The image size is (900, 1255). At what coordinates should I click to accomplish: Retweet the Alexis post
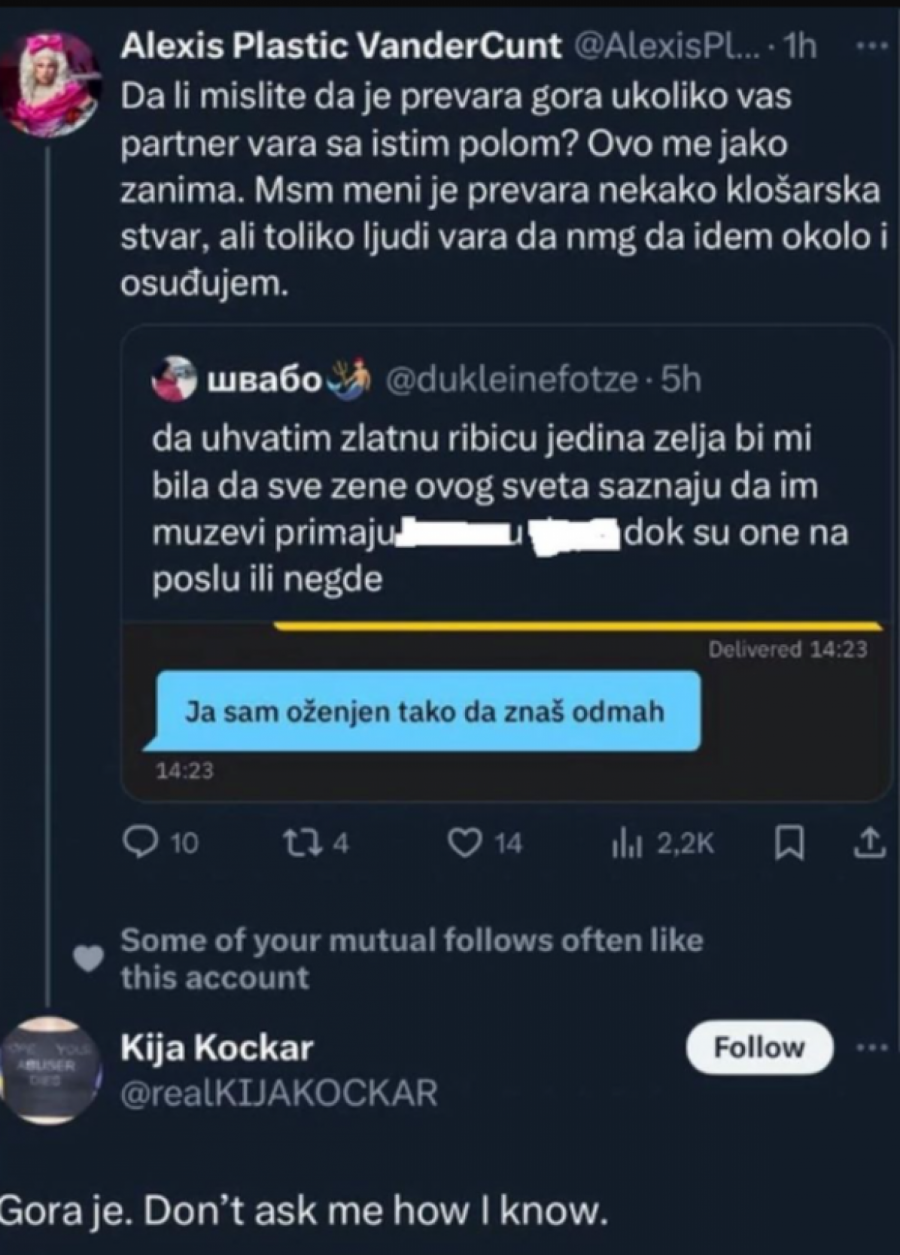pos(299,844)
